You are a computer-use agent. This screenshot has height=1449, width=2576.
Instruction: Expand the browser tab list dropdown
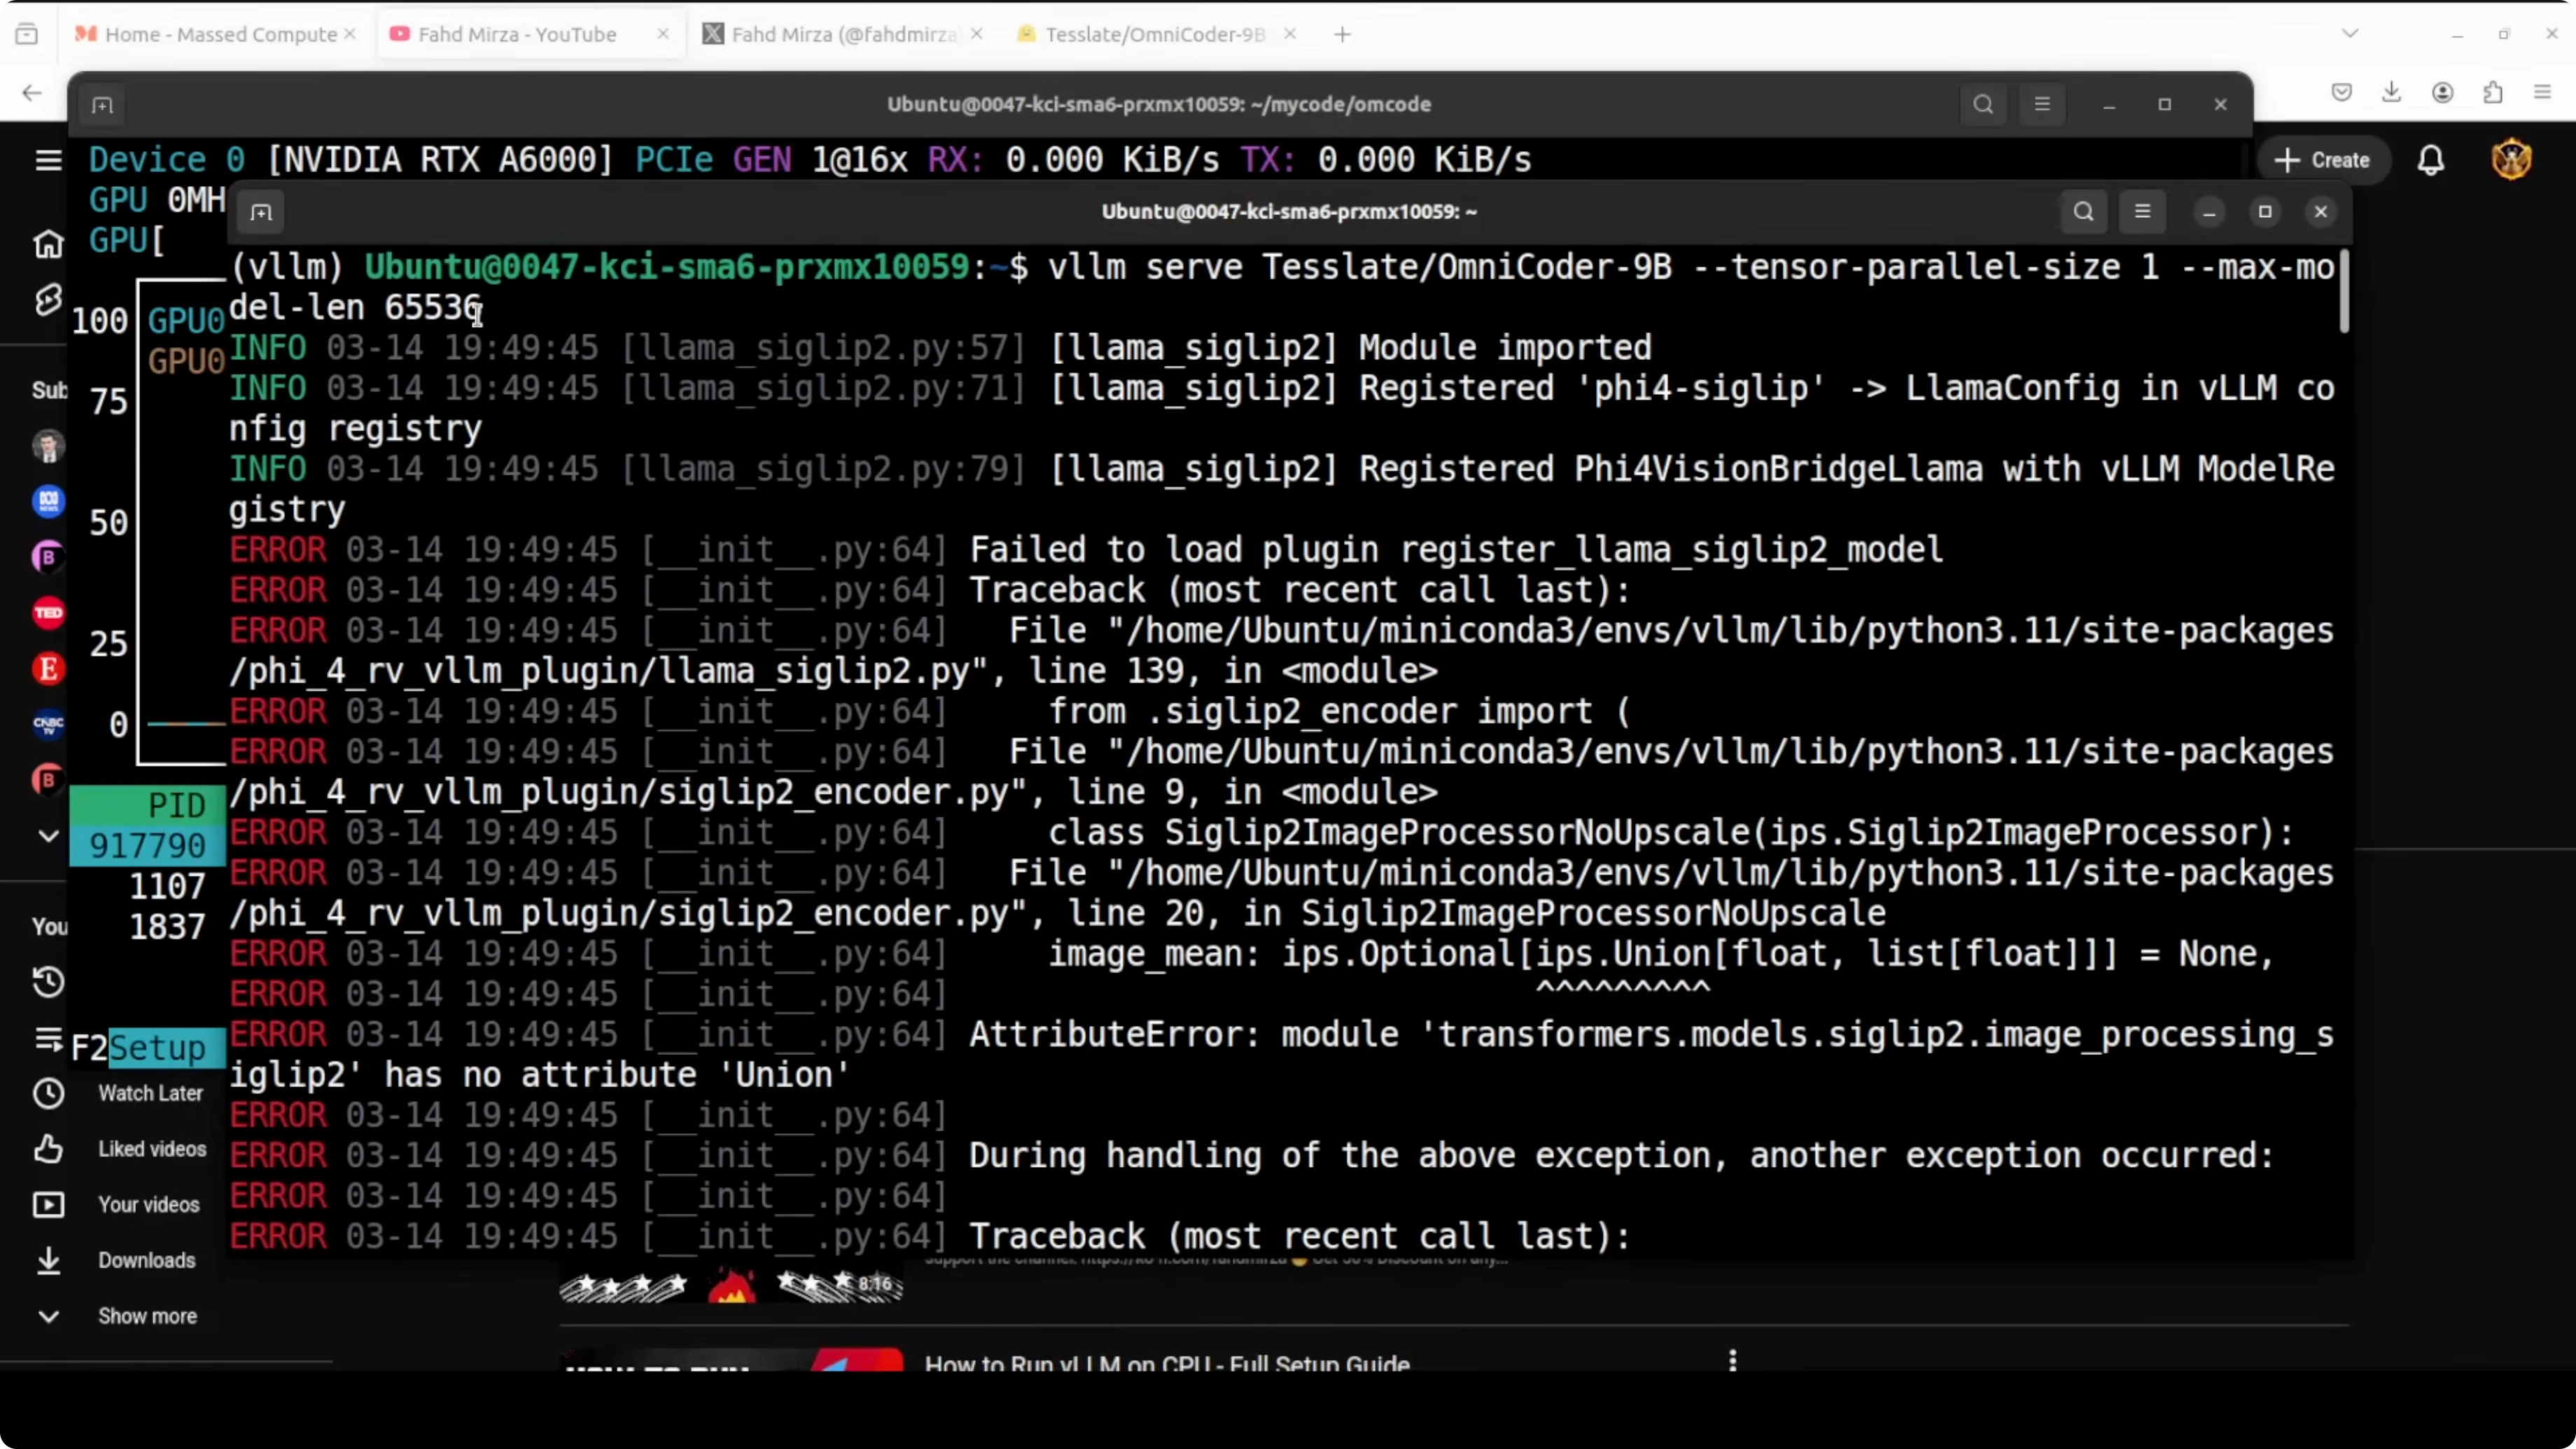[x=2350, y=34]
